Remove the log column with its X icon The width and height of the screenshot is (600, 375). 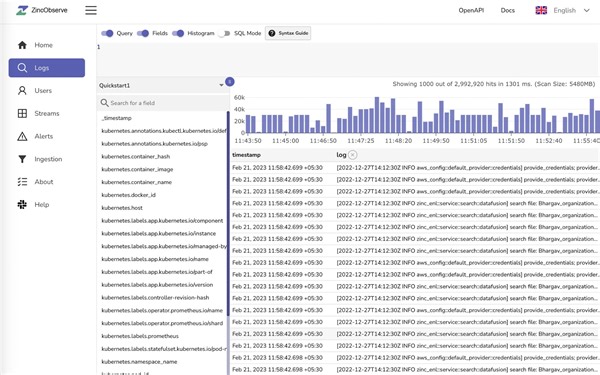(353, 155)
